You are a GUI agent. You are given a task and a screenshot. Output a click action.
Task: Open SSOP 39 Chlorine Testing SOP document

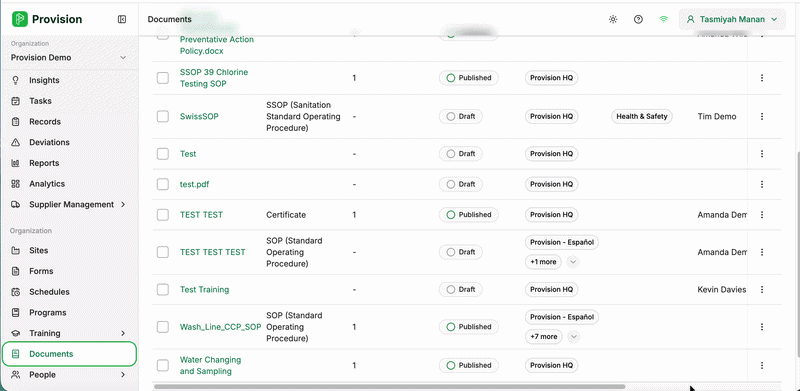[x=214, y=78]
